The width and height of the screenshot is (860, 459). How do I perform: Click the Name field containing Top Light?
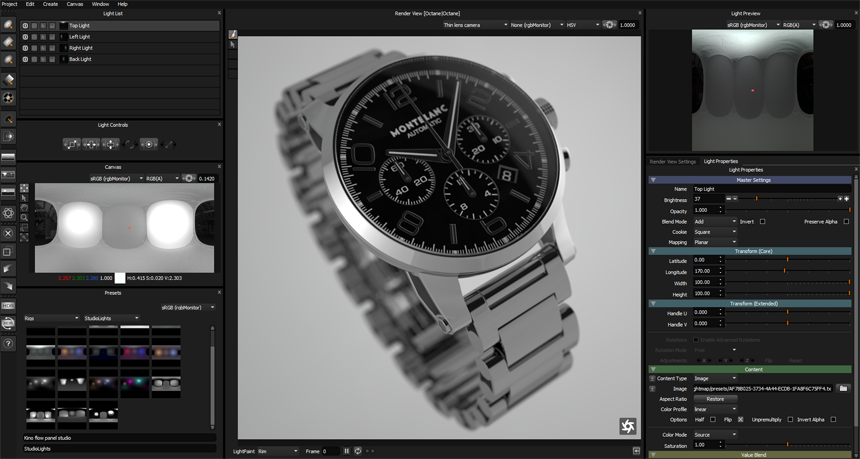(772, 189)
